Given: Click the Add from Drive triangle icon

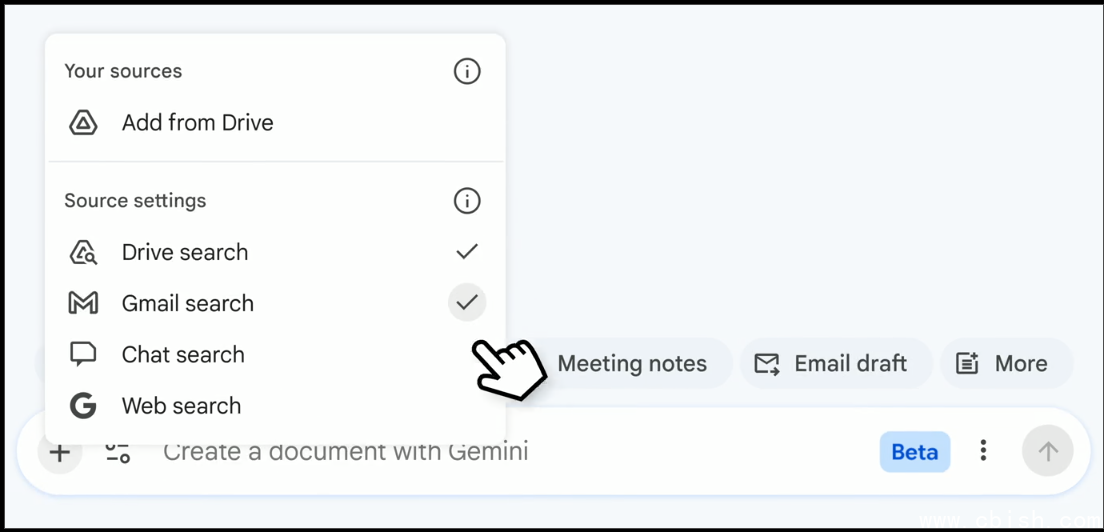Looking at the screenshot, I should [83, 123].
